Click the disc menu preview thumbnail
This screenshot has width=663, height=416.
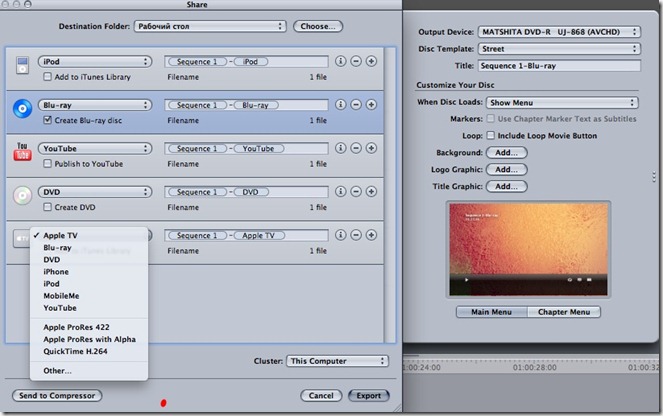click(528, 249)
